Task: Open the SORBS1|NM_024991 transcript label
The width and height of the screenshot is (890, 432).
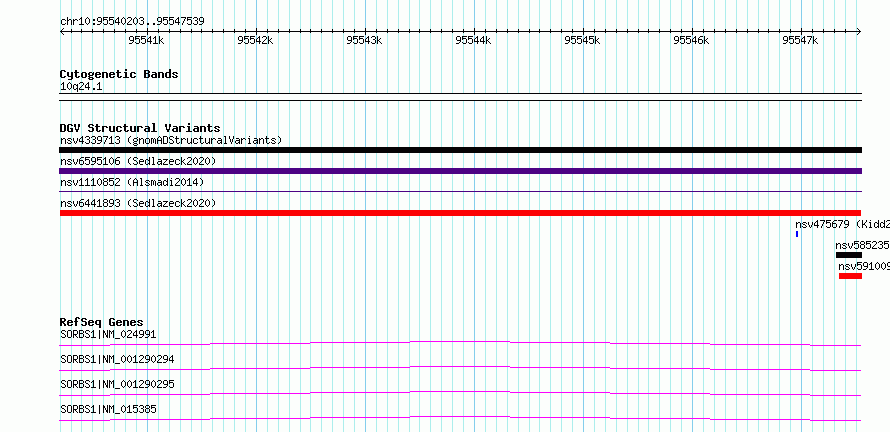Action: 108,334
